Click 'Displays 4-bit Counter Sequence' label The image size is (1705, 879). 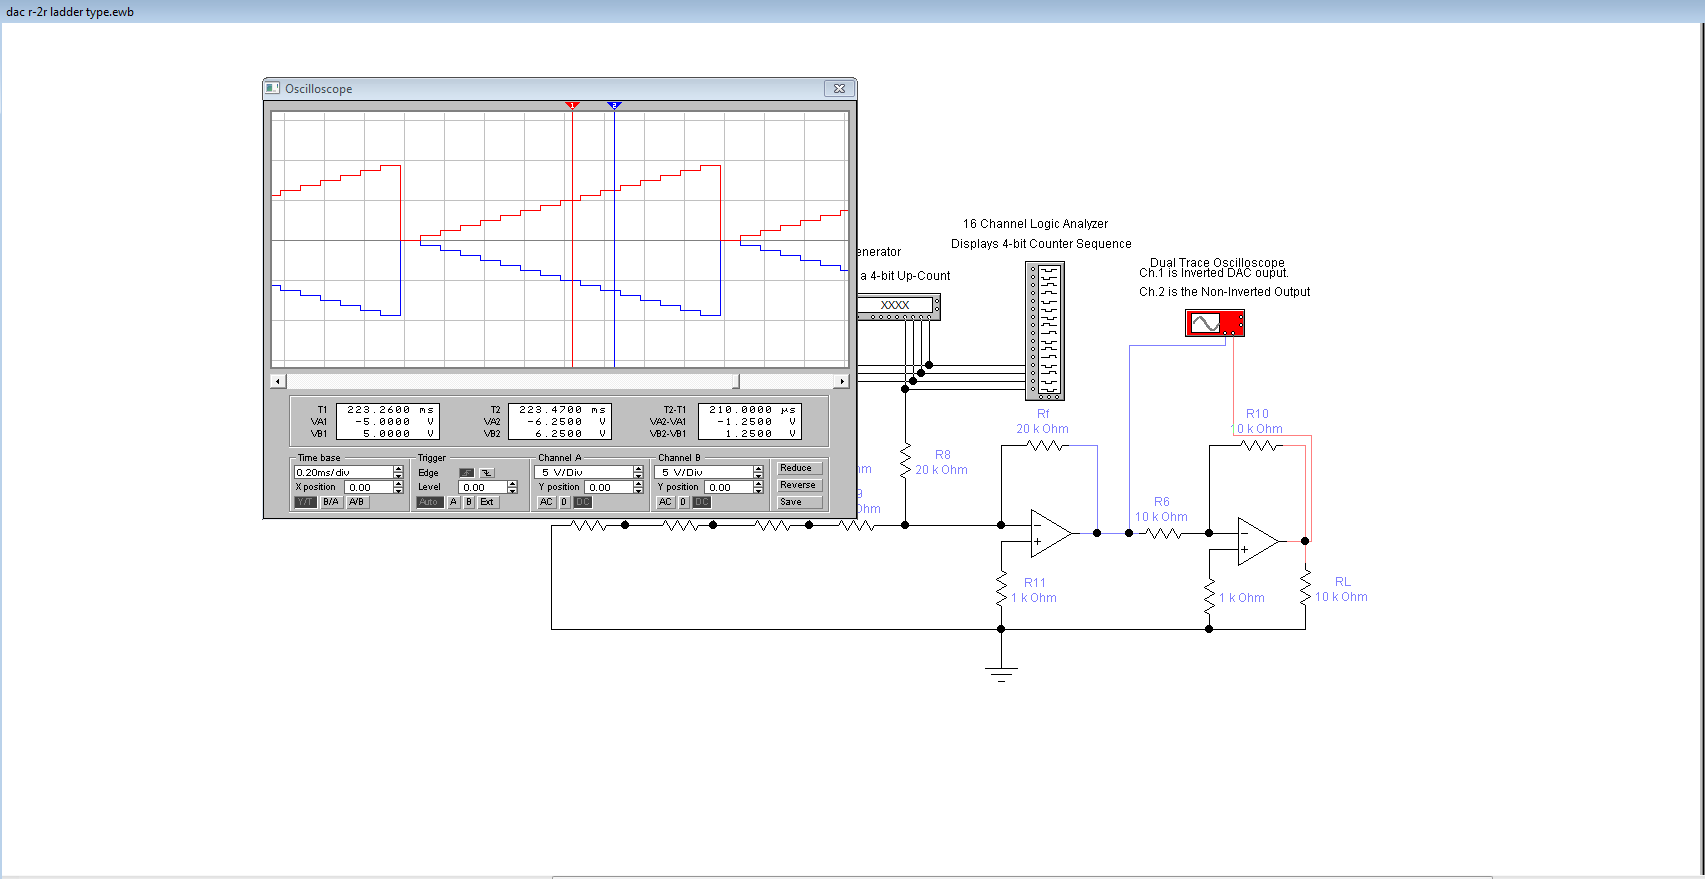point(1041,244)
